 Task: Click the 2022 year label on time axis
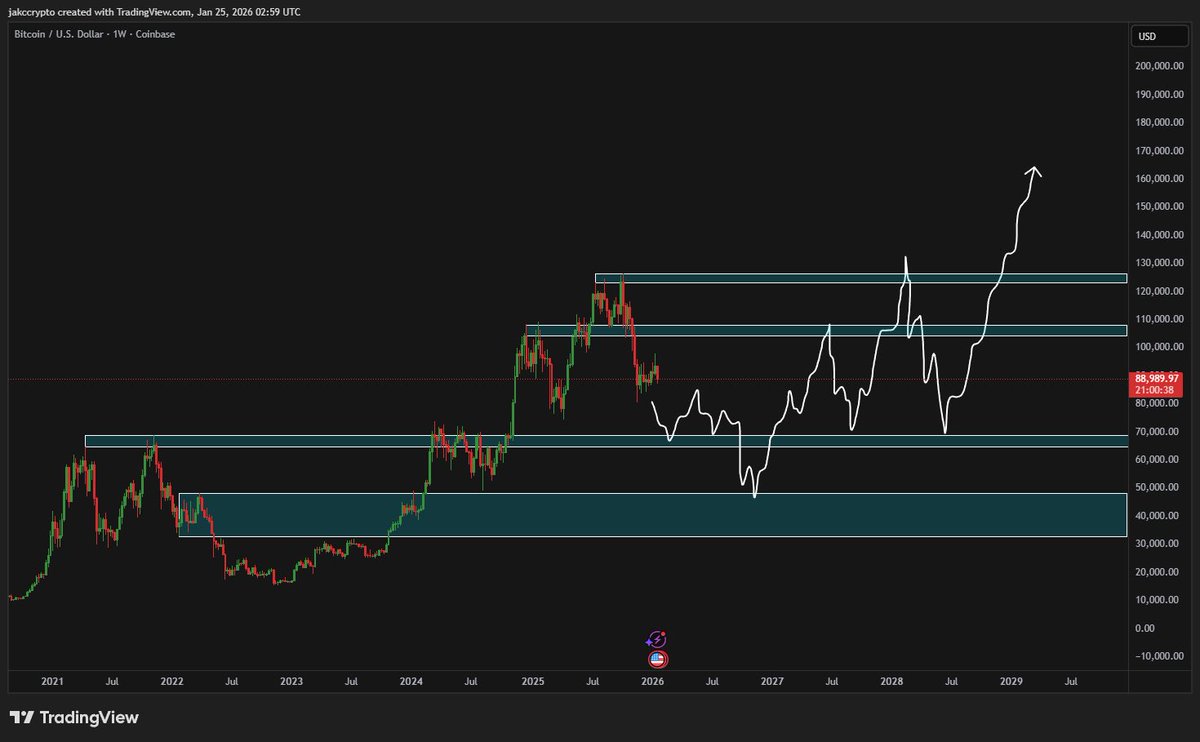(x=172, y=681)
